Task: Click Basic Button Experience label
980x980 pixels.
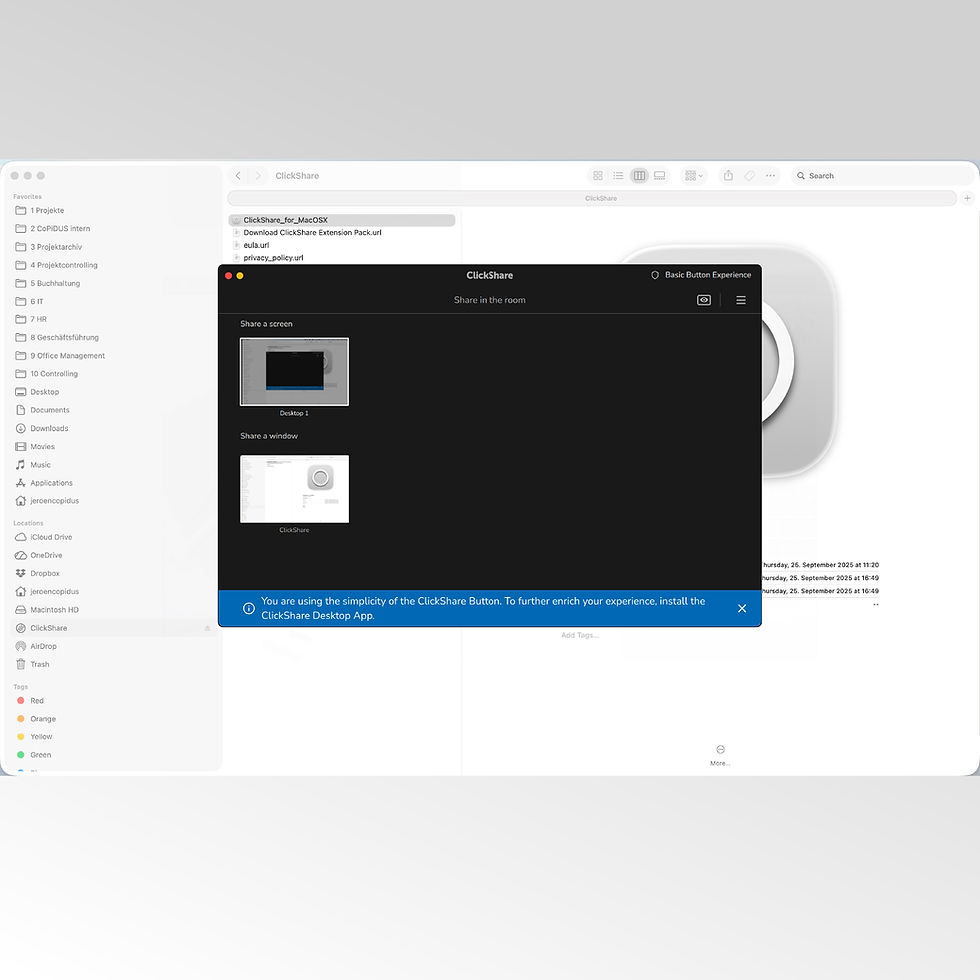Action: (x=708, y=275)
